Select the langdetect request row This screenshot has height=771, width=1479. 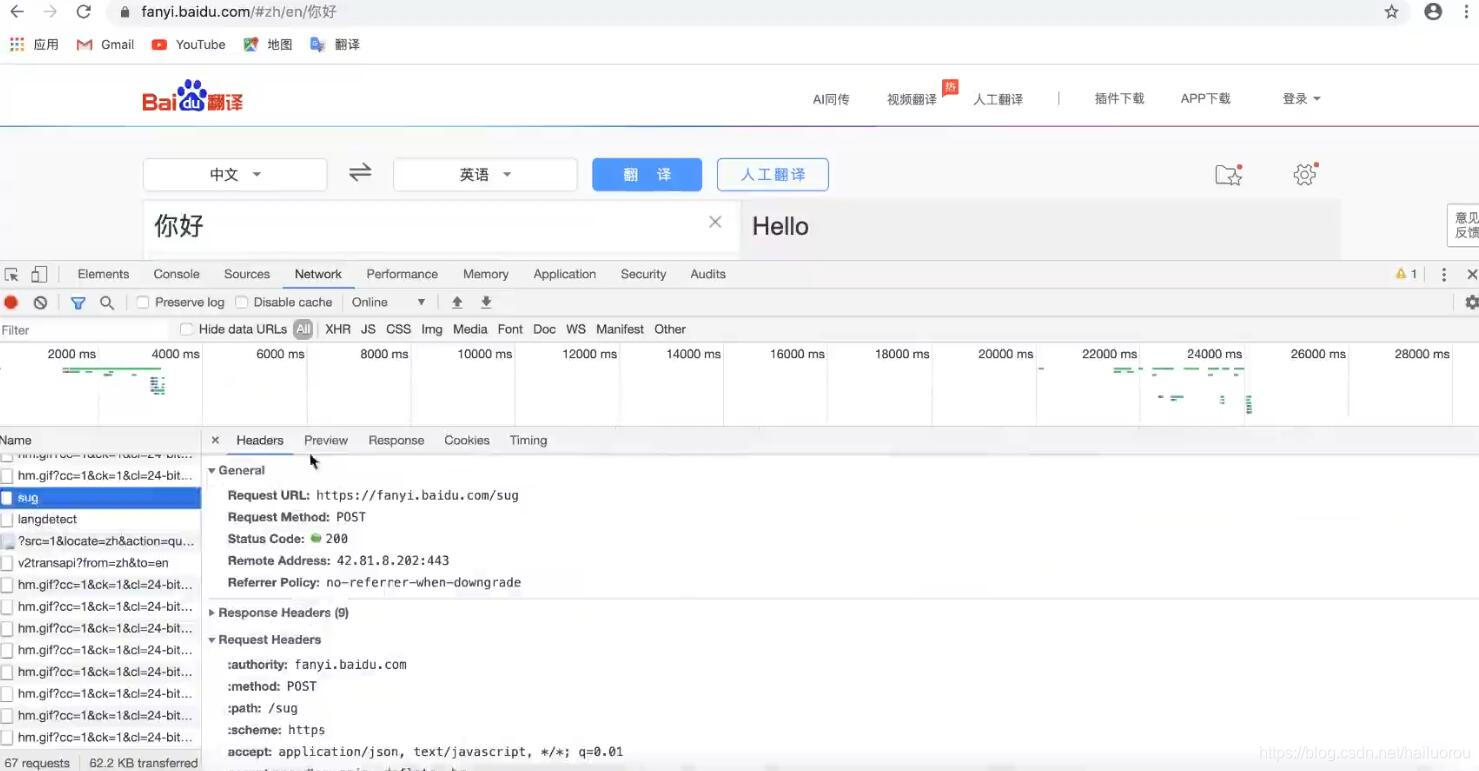pos(100,519)
